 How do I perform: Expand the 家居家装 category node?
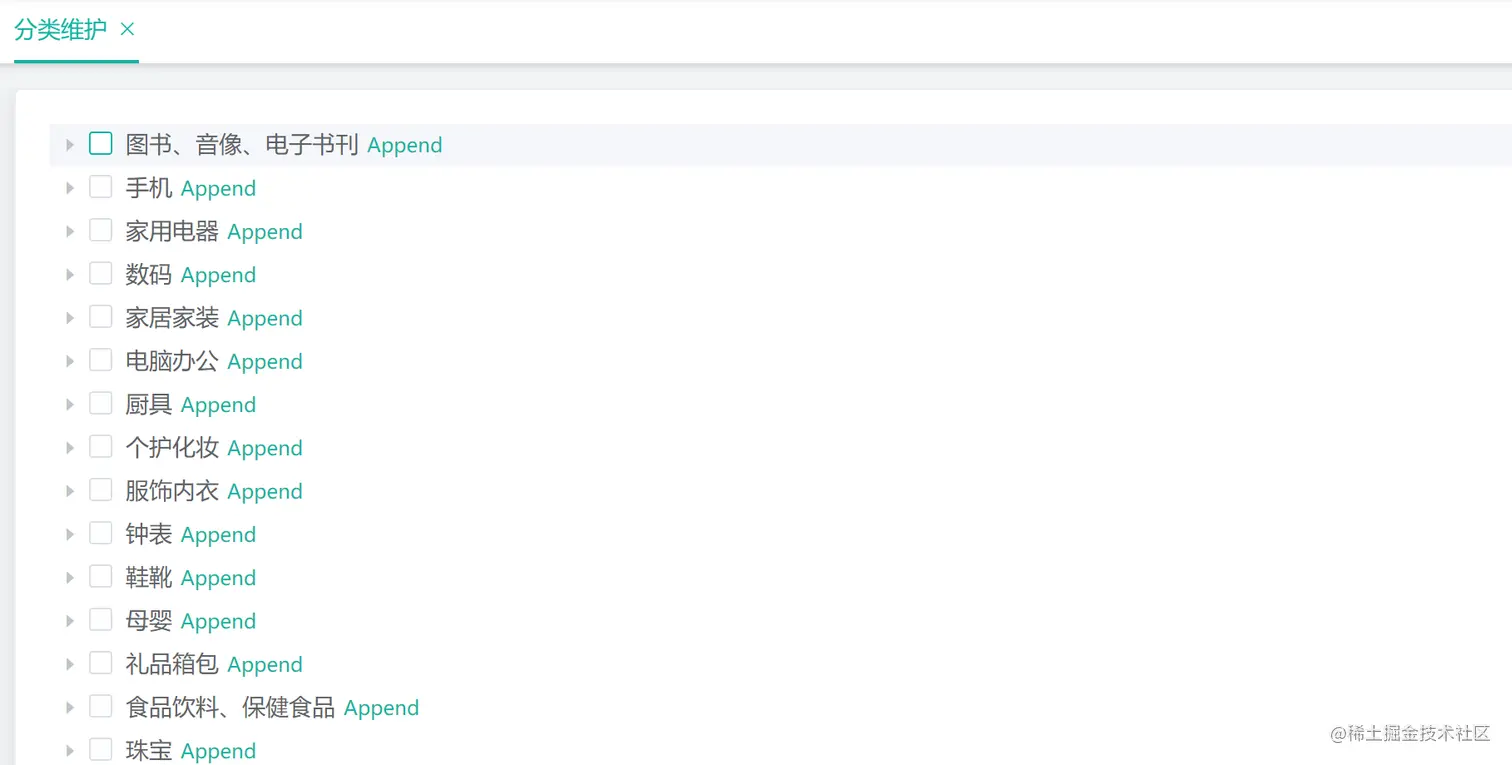(x=70, y=318)
